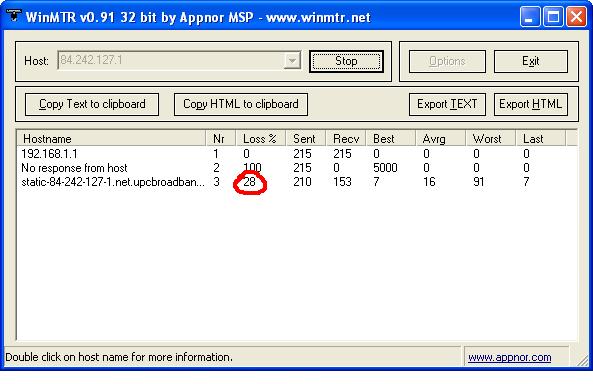The image size is (593, 384).
Task: Click the Recv column header
Action: tap(346, 138)
